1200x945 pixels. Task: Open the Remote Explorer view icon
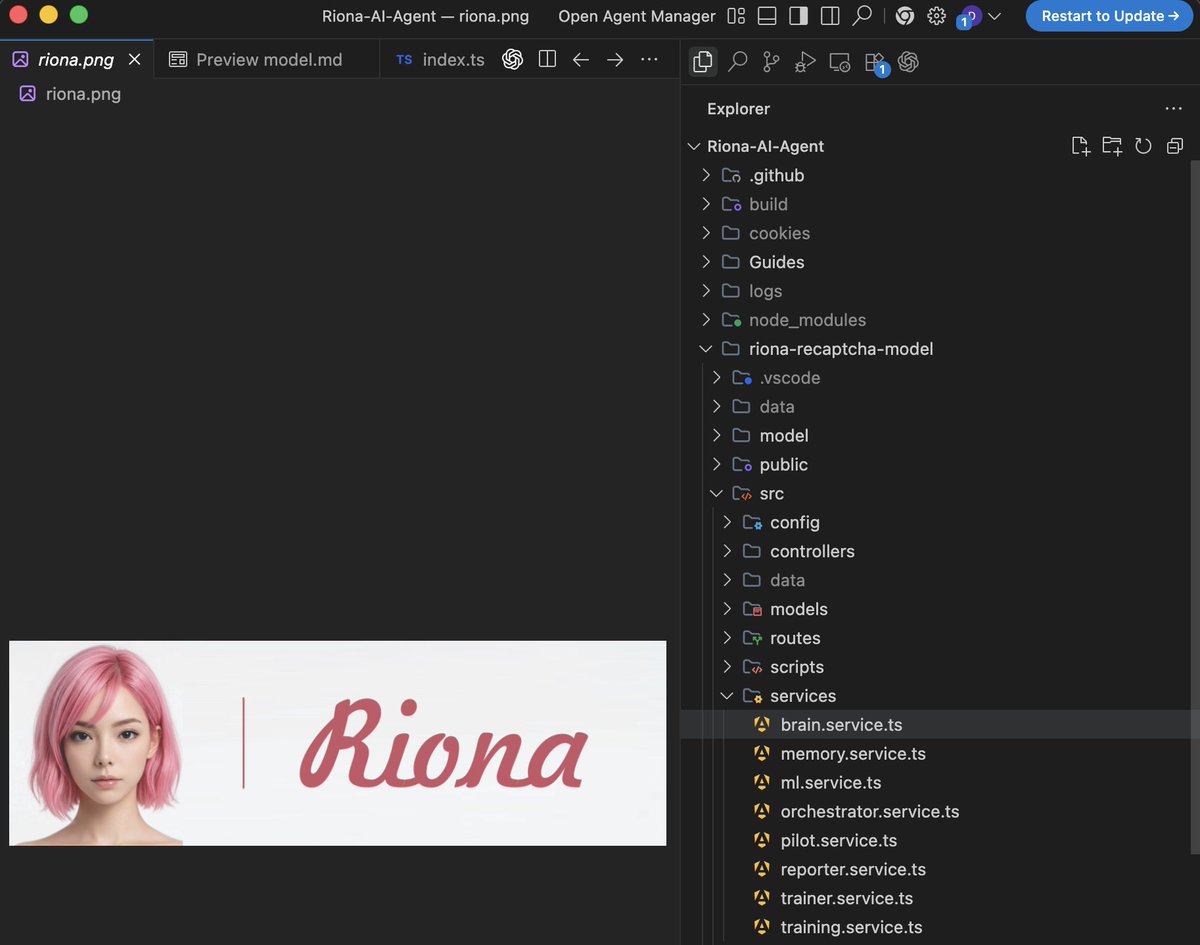click(840, 62)
